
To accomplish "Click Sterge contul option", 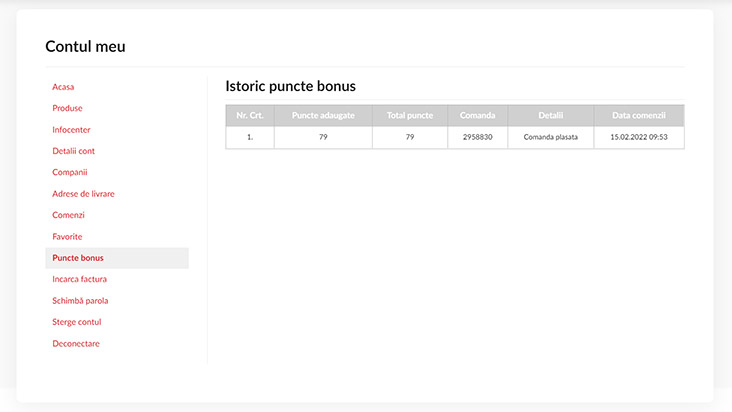I will point(77,322).
